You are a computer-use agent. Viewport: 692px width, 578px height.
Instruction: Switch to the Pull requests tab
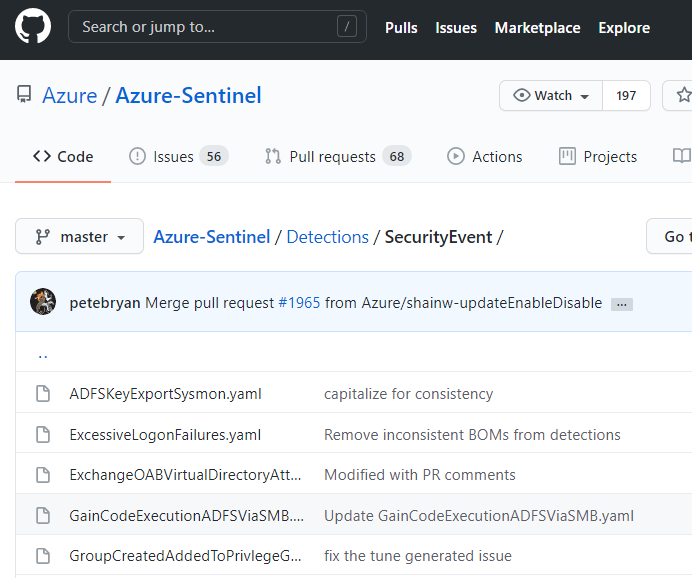pos(338,157)
